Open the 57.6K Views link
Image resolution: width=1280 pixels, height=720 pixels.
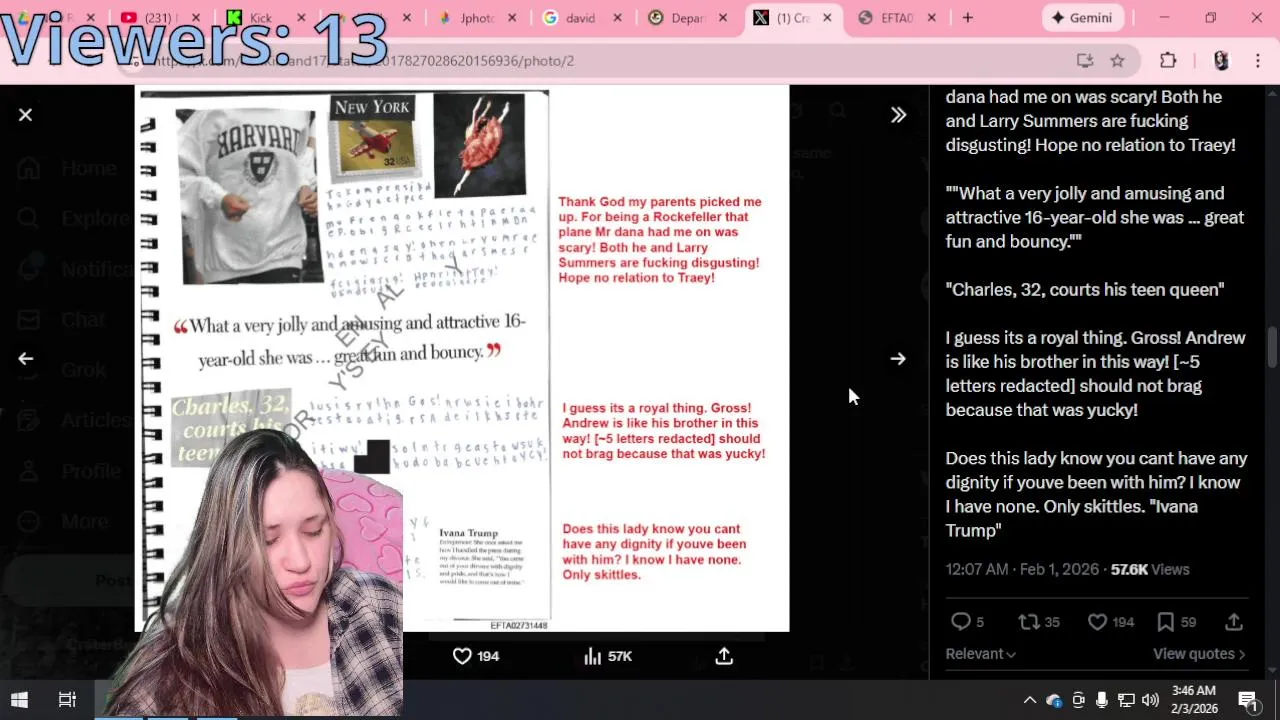pos(1150,569)
